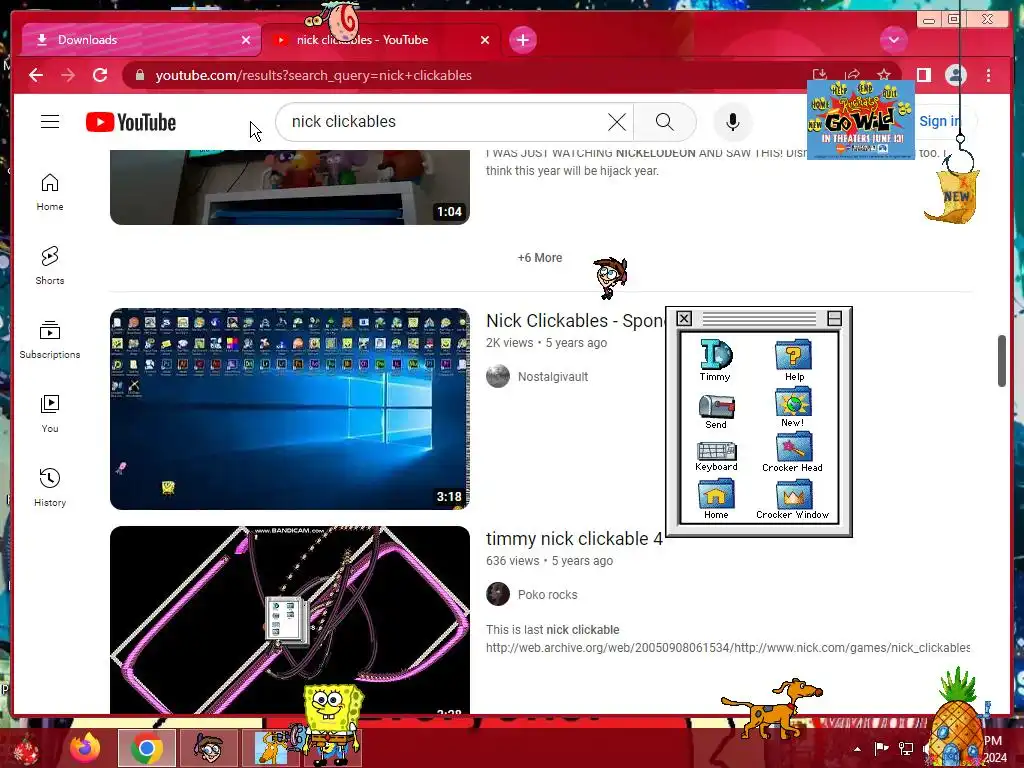Submit search with magnifier button
This screenshot has height=768, width=1024.
[664, 121]
